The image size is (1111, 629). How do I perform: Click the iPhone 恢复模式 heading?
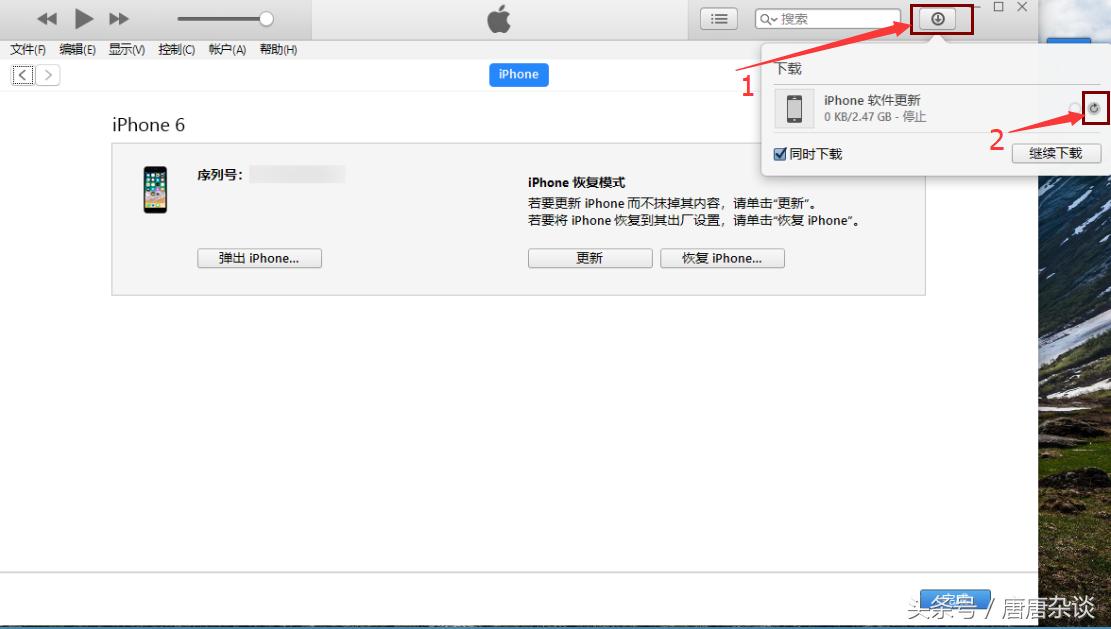click(x=577, y=183)
